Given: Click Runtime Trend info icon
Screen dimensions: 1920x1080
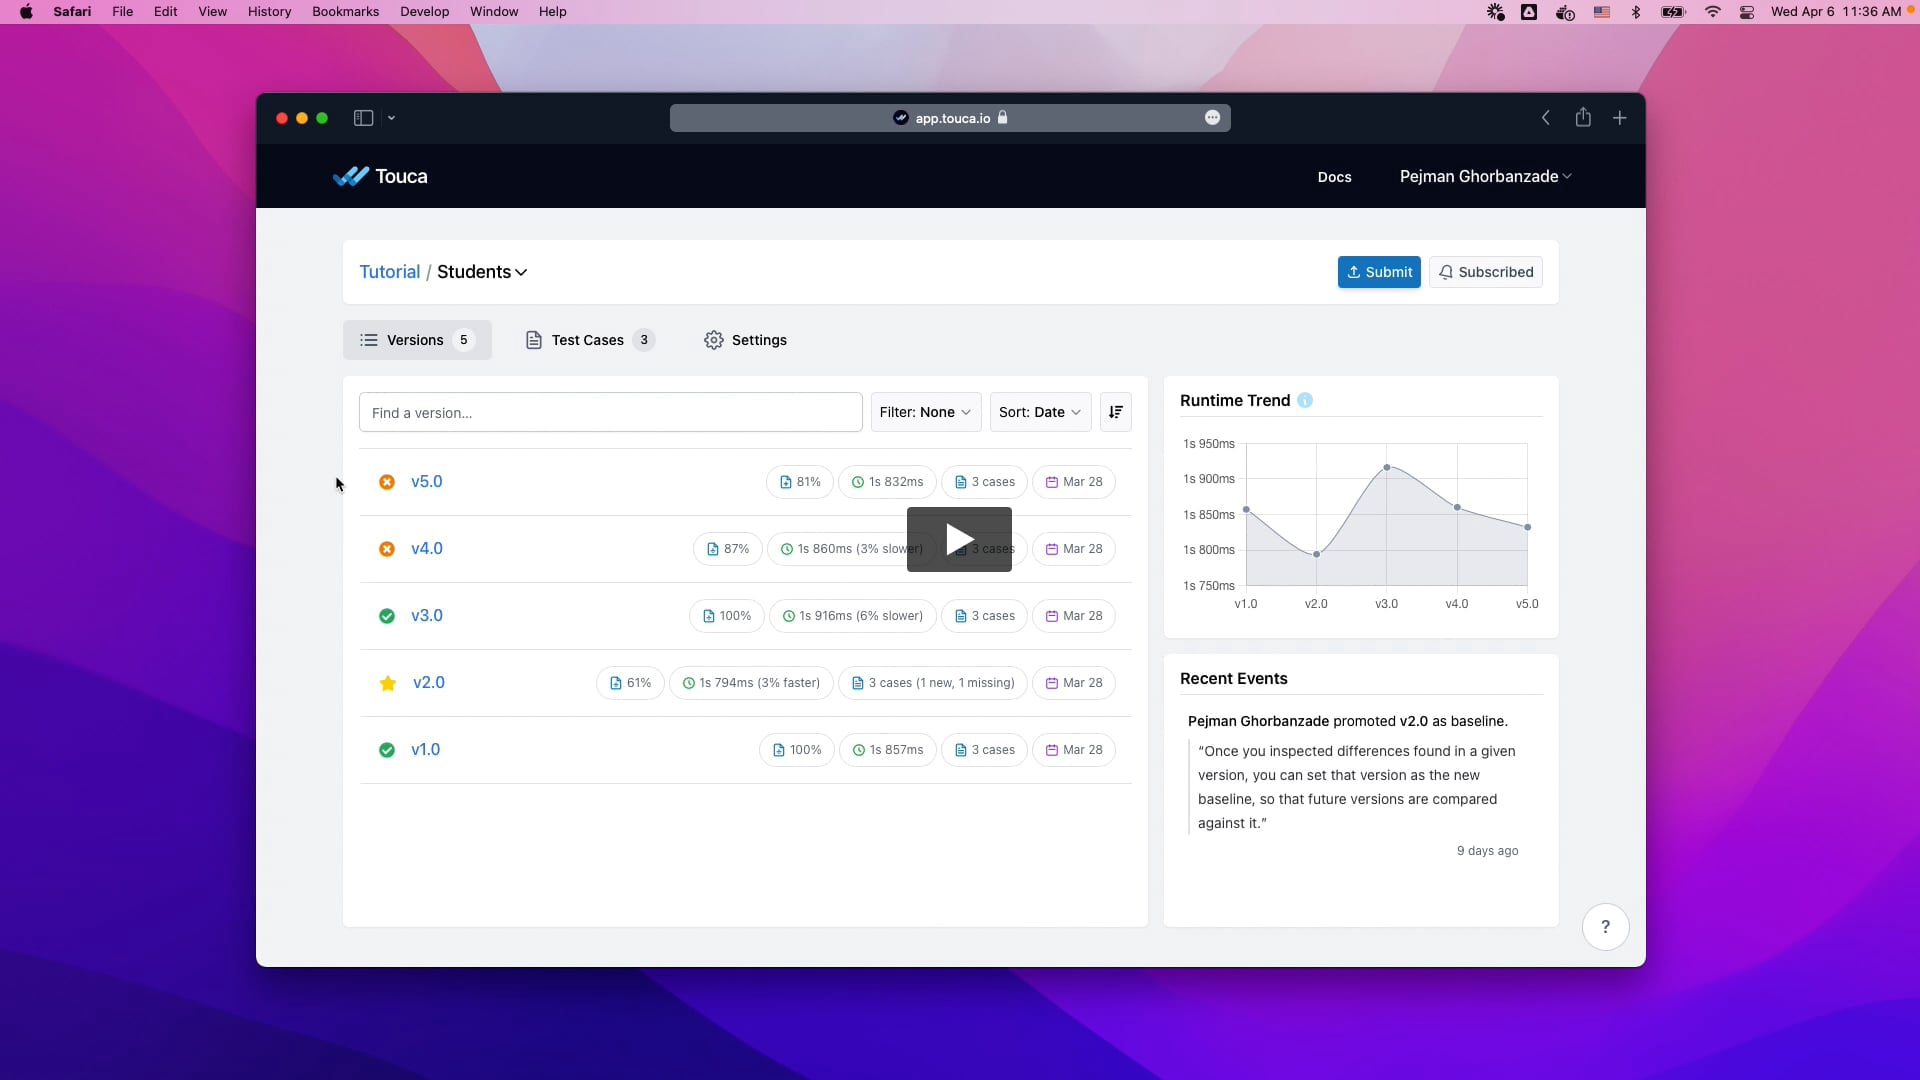Looking at the screenshot, I should 1305,401.
